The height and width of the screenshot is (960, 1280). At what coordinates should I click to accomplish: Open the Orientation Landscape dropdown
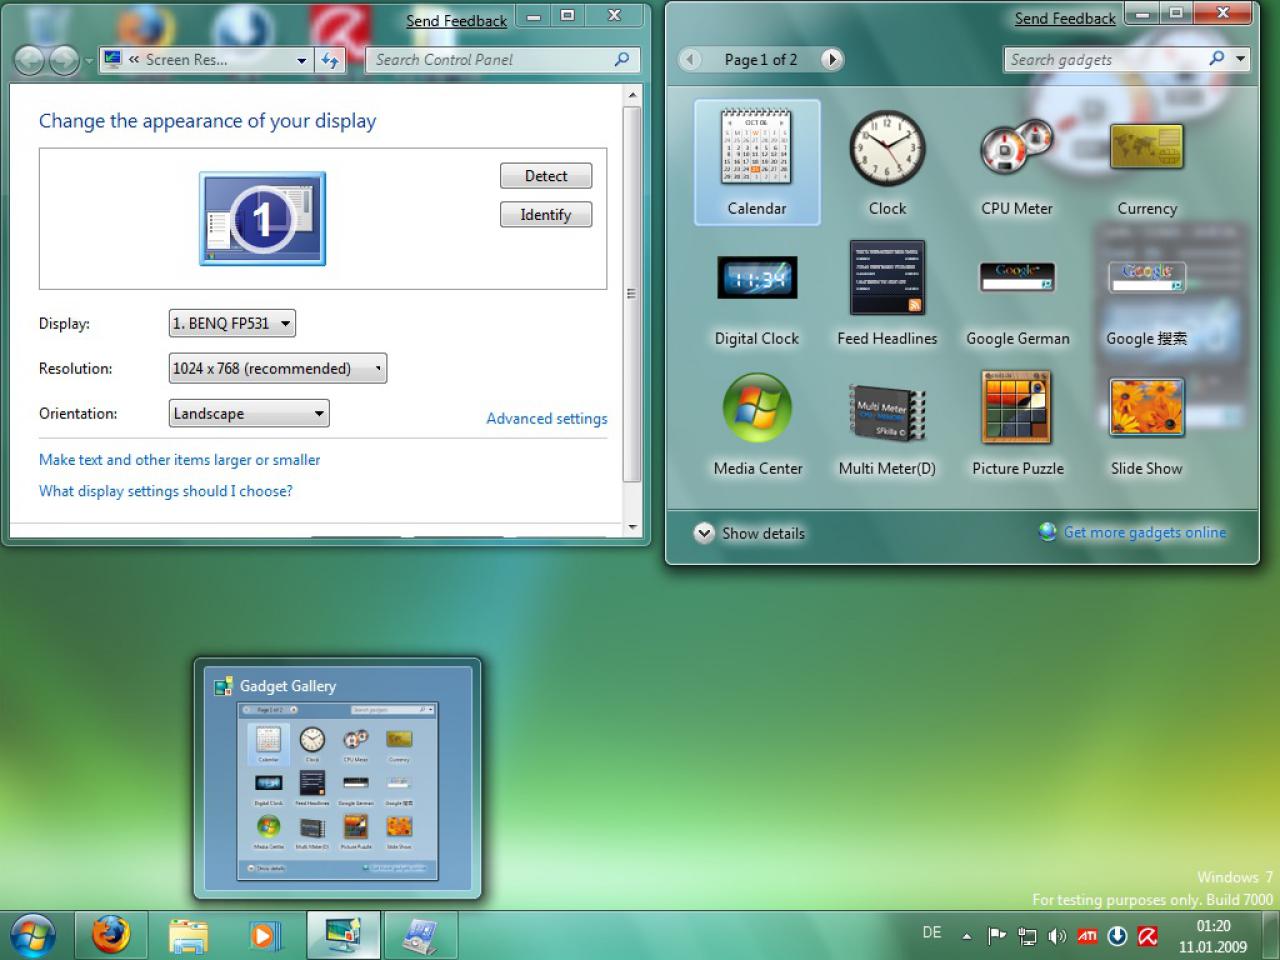249,413
